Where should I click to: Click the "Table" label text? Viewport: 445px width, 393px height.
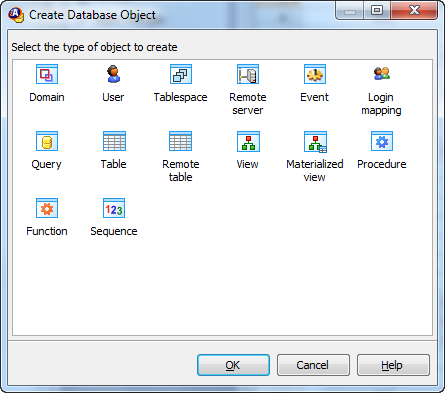tap(114, 164)
